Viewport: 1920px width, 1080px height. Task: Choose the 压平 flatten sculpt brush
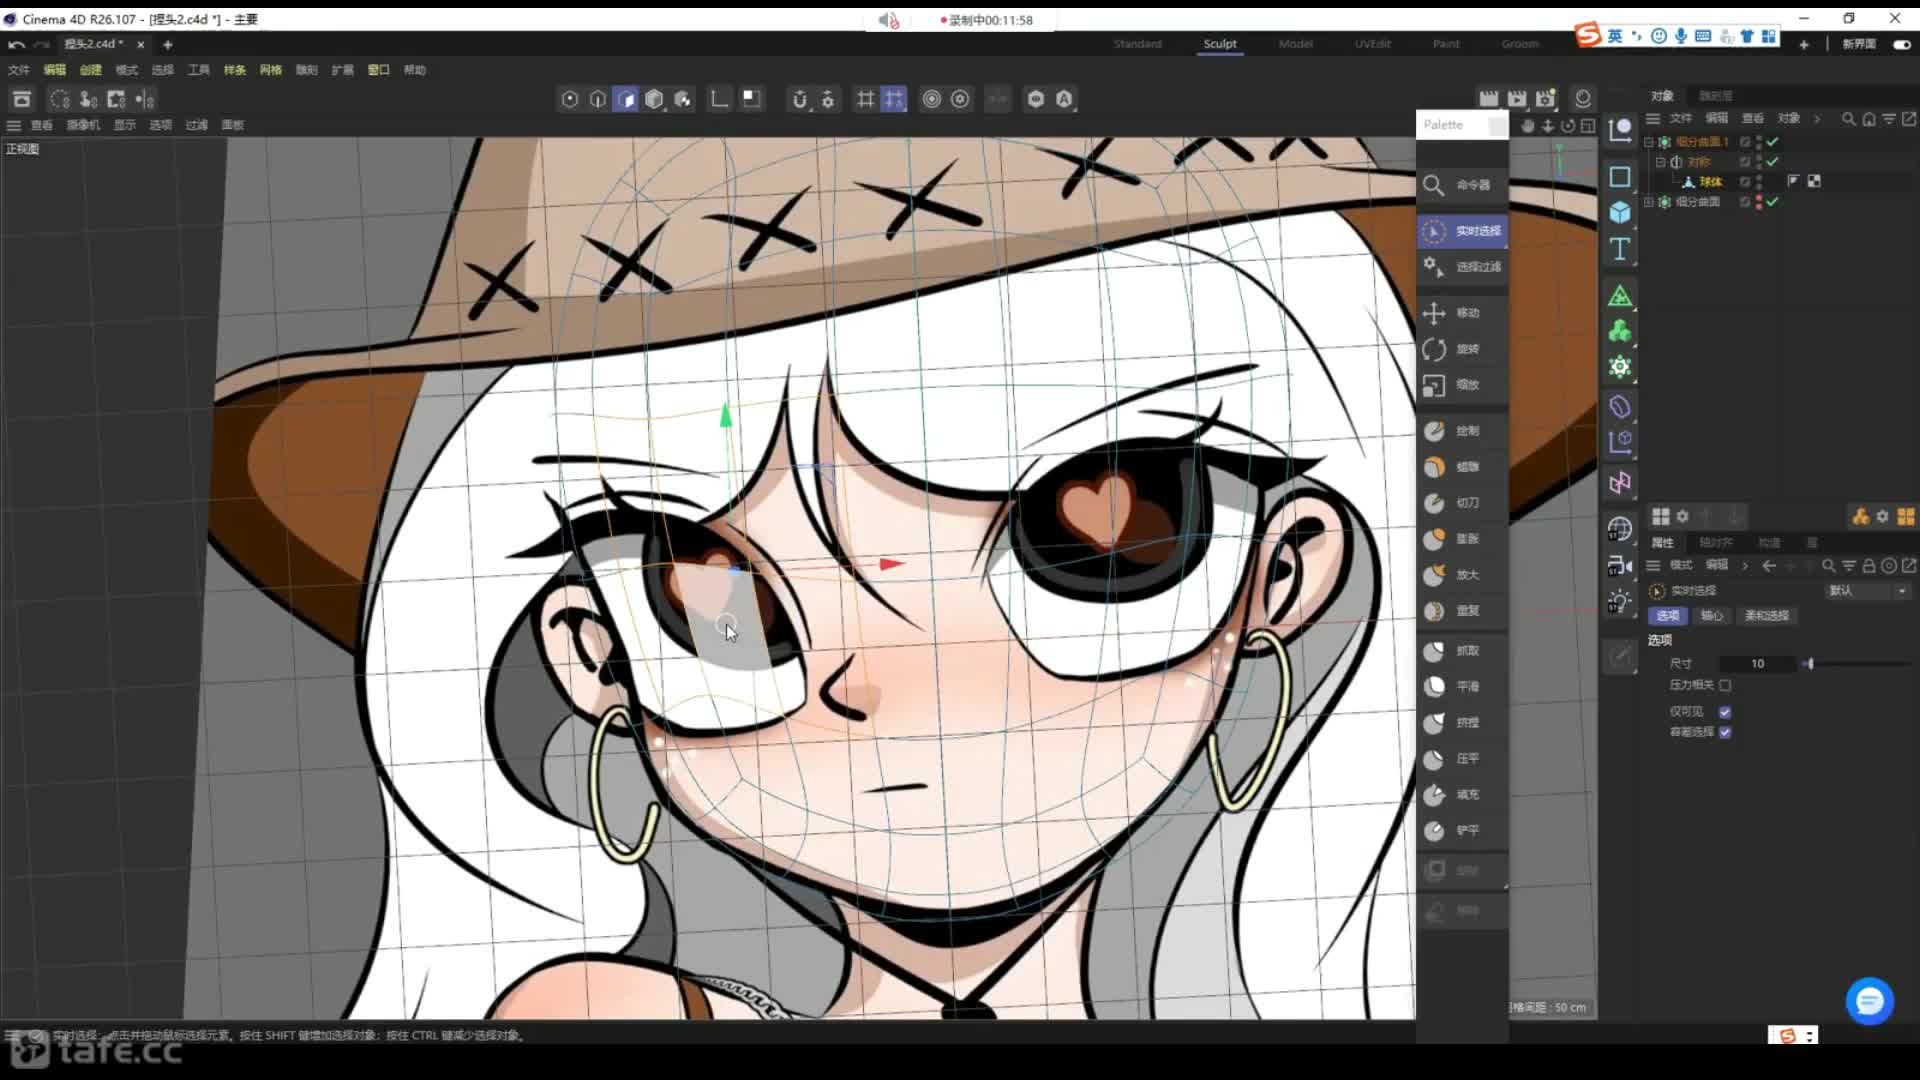point(1461,759)
